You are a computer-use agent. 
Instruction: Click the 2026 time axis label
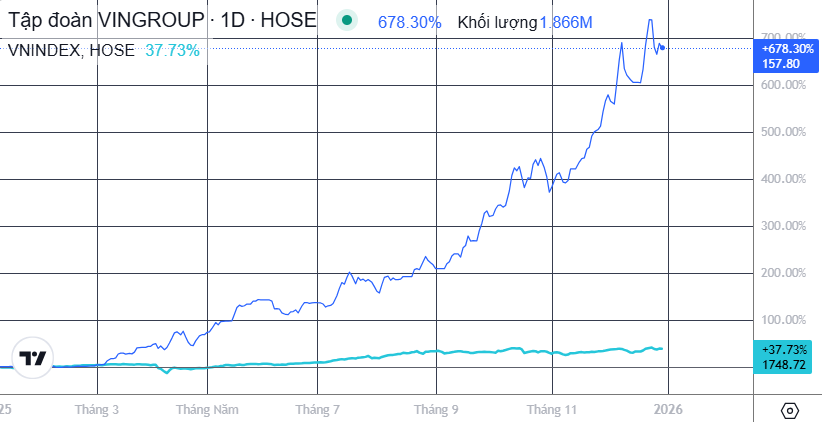(667, 409)
